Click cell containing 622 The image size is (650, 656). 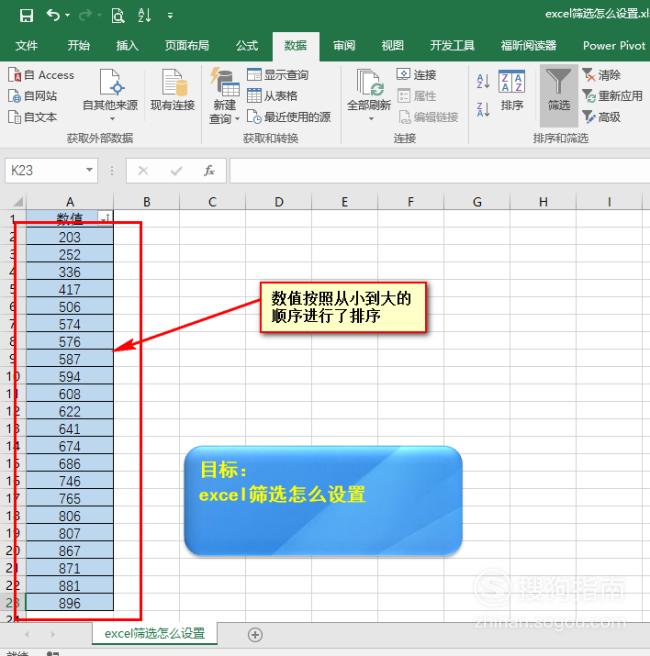(70, 411)
